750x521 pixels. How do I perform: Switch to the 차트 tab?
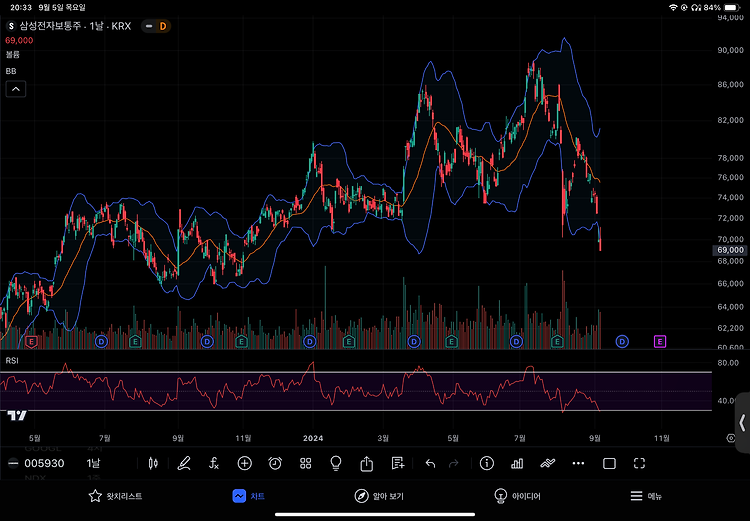248,496
